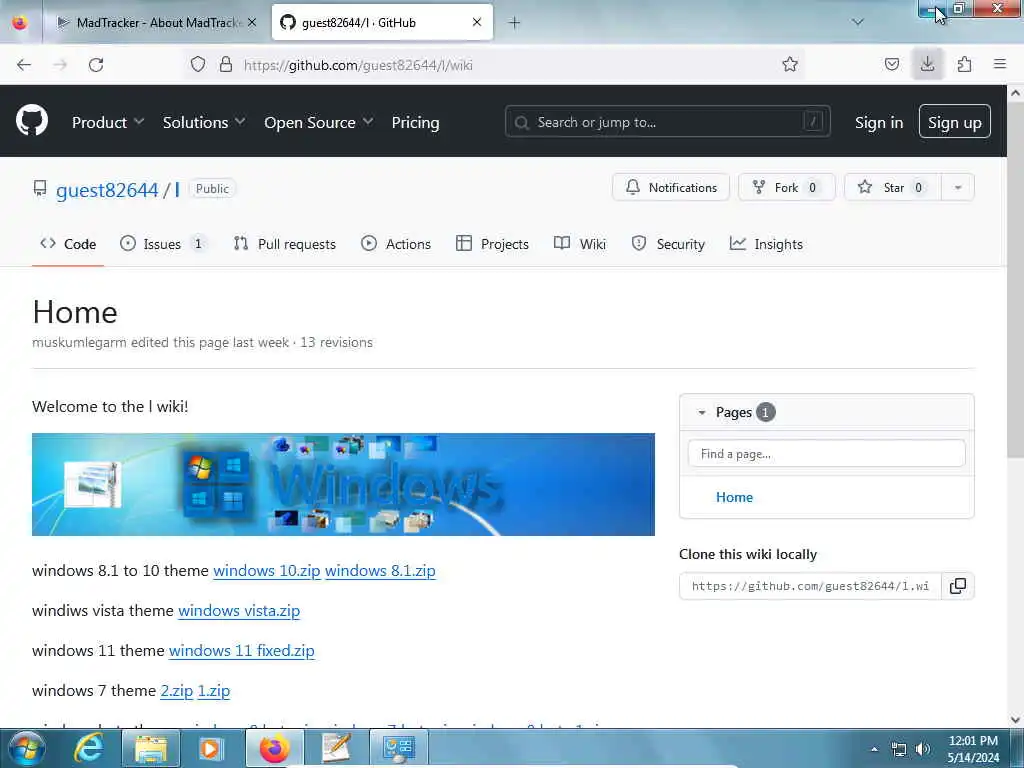Click the Firefox forward arrow

pos(60,65)
